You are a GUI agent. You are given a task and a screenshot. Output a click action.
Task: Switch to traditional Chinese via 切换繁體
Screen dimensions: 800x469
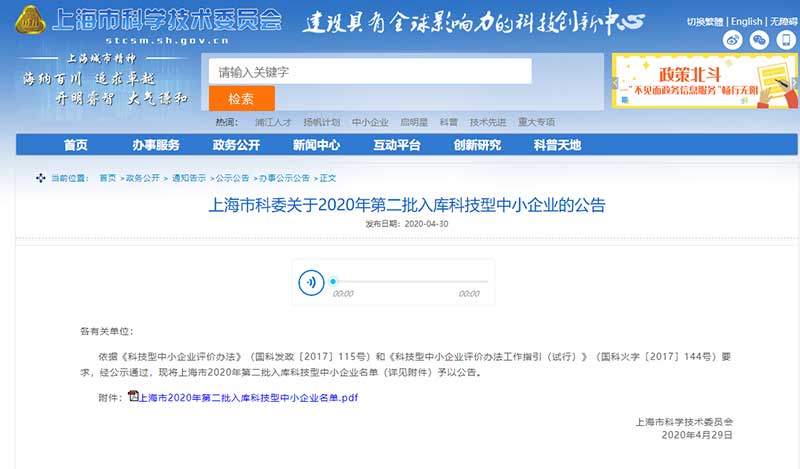point(706,21)
